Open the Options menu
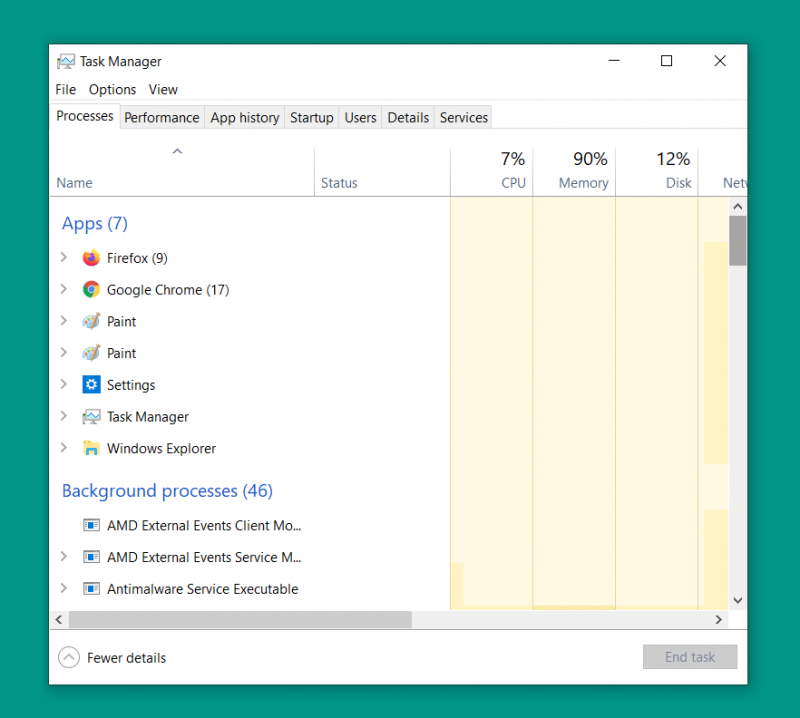 (x=112, y=89)
